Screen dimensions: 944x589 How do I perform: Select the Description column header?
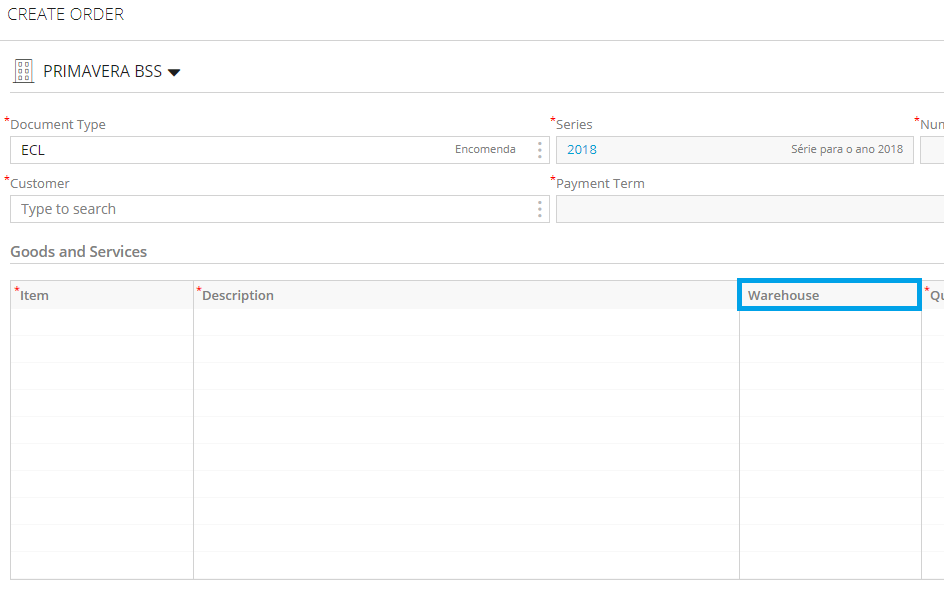467,295
